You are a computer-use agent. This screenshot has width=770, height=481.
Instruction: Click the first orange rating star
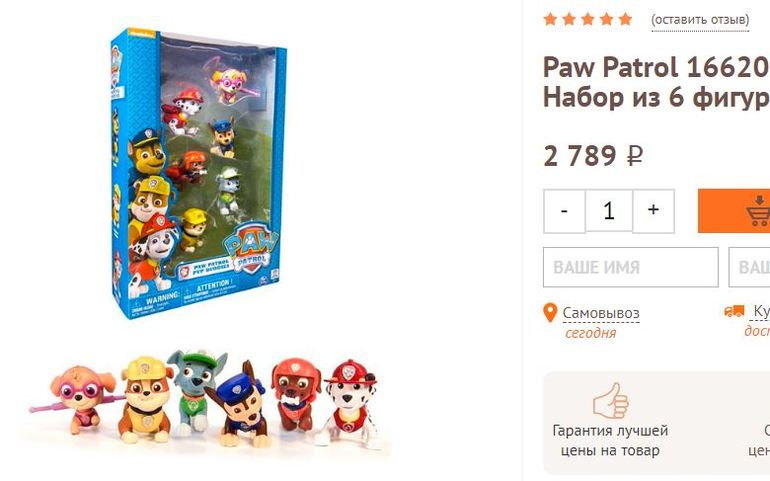tap(550, 19)
